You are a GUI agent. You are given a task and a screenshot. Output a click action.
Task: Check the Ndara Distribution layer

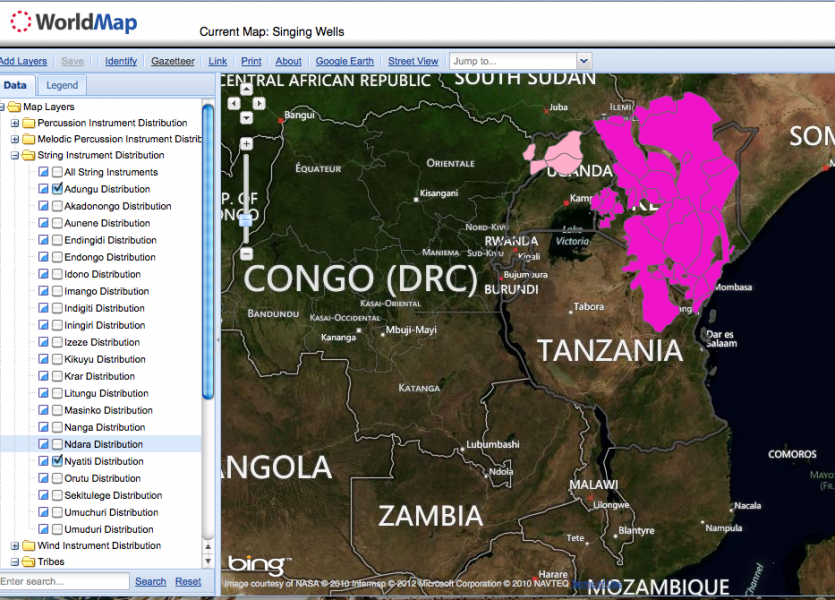58,445
